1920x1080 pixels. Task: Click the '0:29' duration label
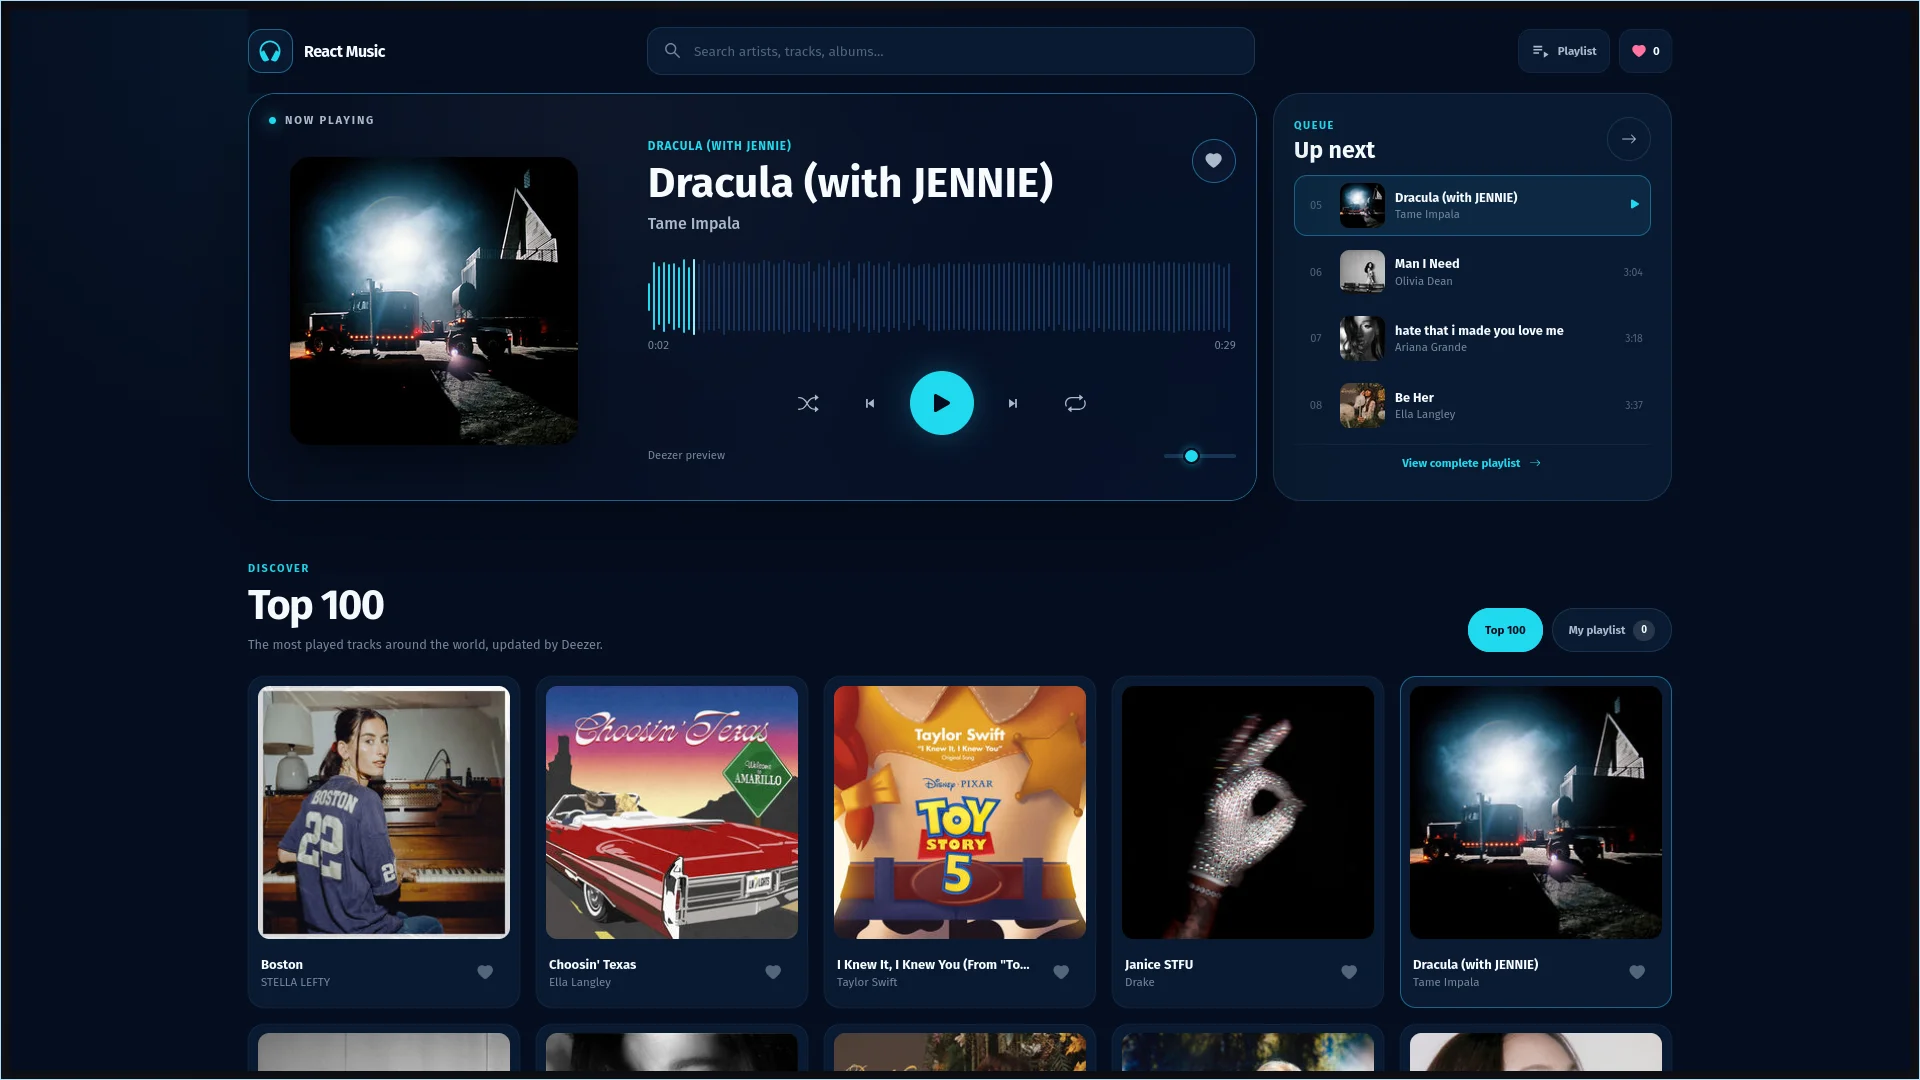click(1224, 345)
